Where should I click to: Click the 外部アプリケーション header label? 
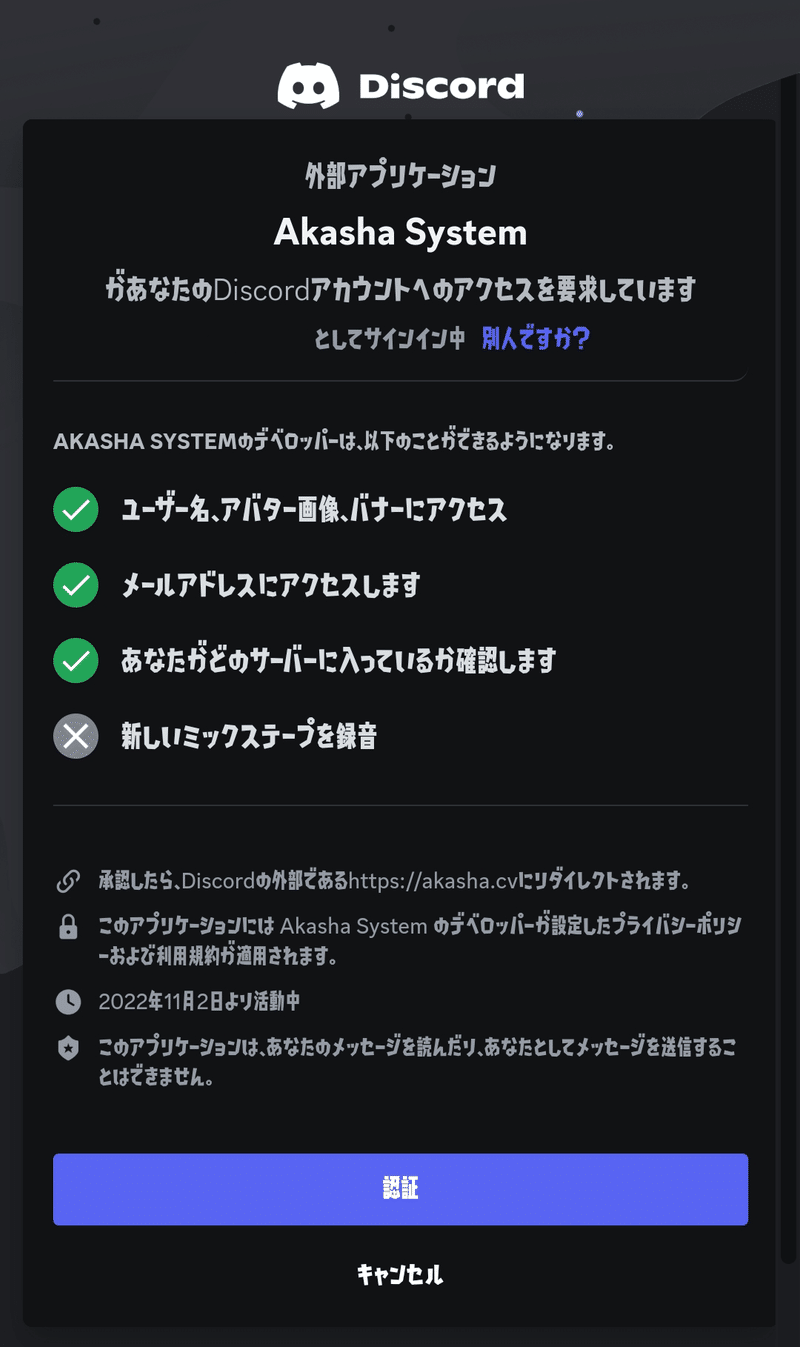click(400, 174)
